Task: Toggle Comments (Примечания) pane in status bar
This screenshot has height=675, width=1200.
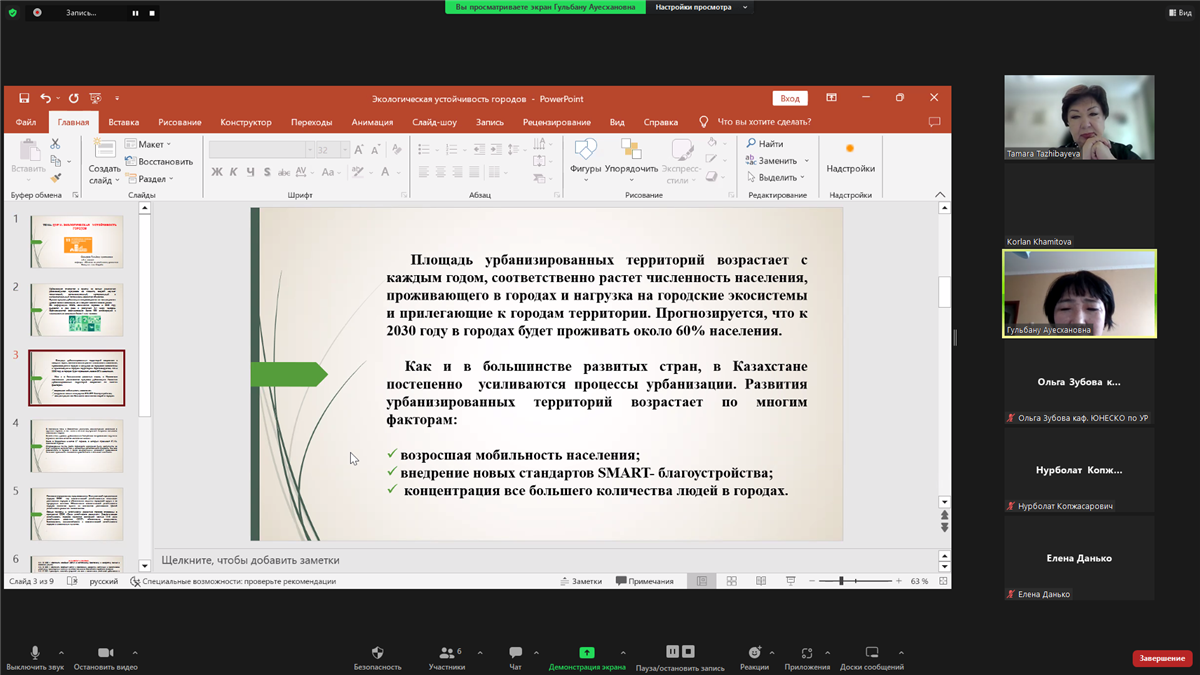Action: 645,581
